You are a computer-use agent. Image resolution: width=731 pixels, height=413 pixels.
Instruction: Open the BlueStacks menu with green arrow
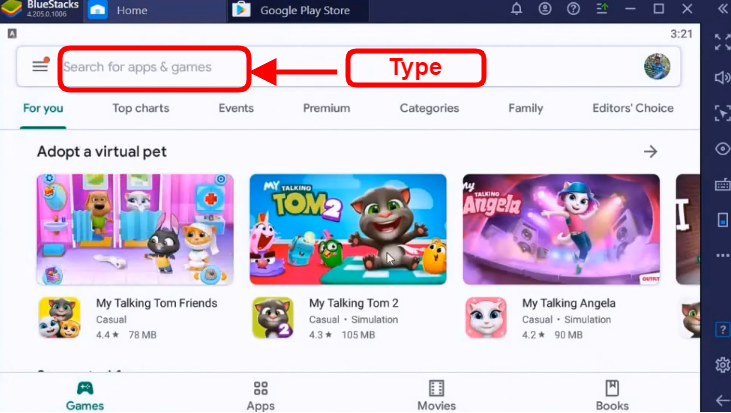pyautogui.click(x=602, y=9)
